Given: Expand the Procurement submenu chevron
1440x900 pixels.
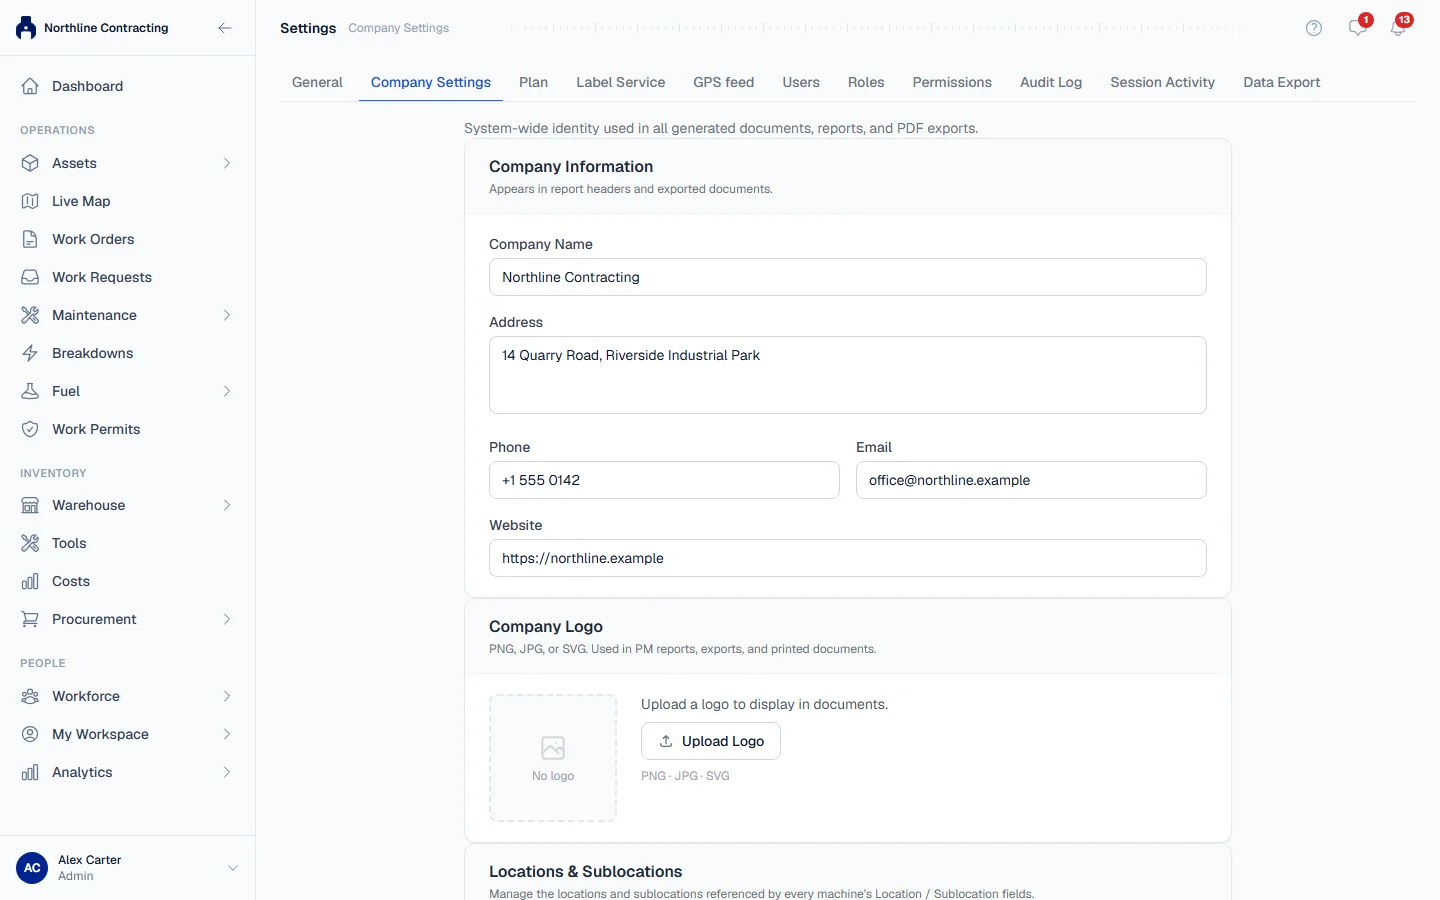Looking at the screenshot, I should [227, 619].
